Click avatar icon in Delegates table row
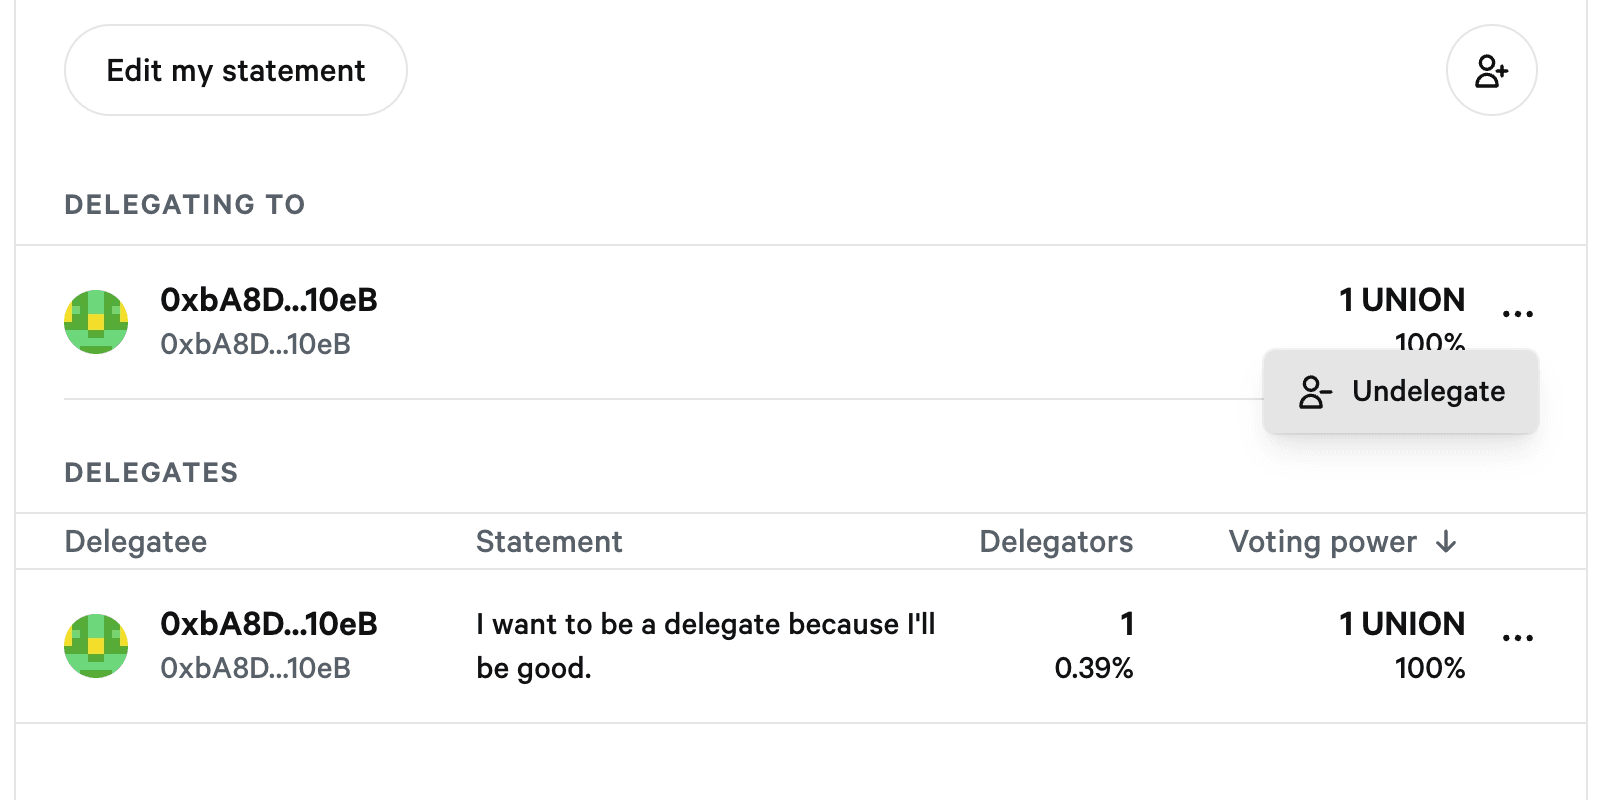Image resolution: width=1600 pixels, height=800 pixels. 96,646
